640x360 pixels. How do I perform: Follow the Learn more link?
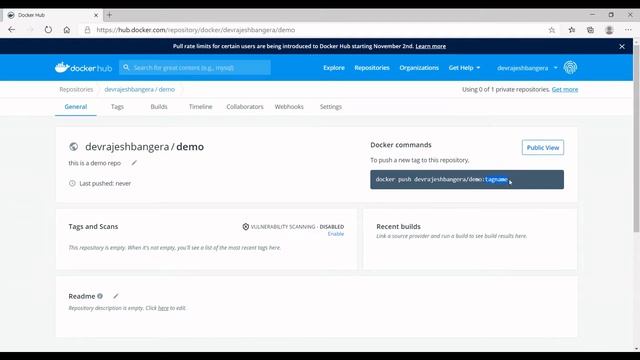(x=431, y=46)
